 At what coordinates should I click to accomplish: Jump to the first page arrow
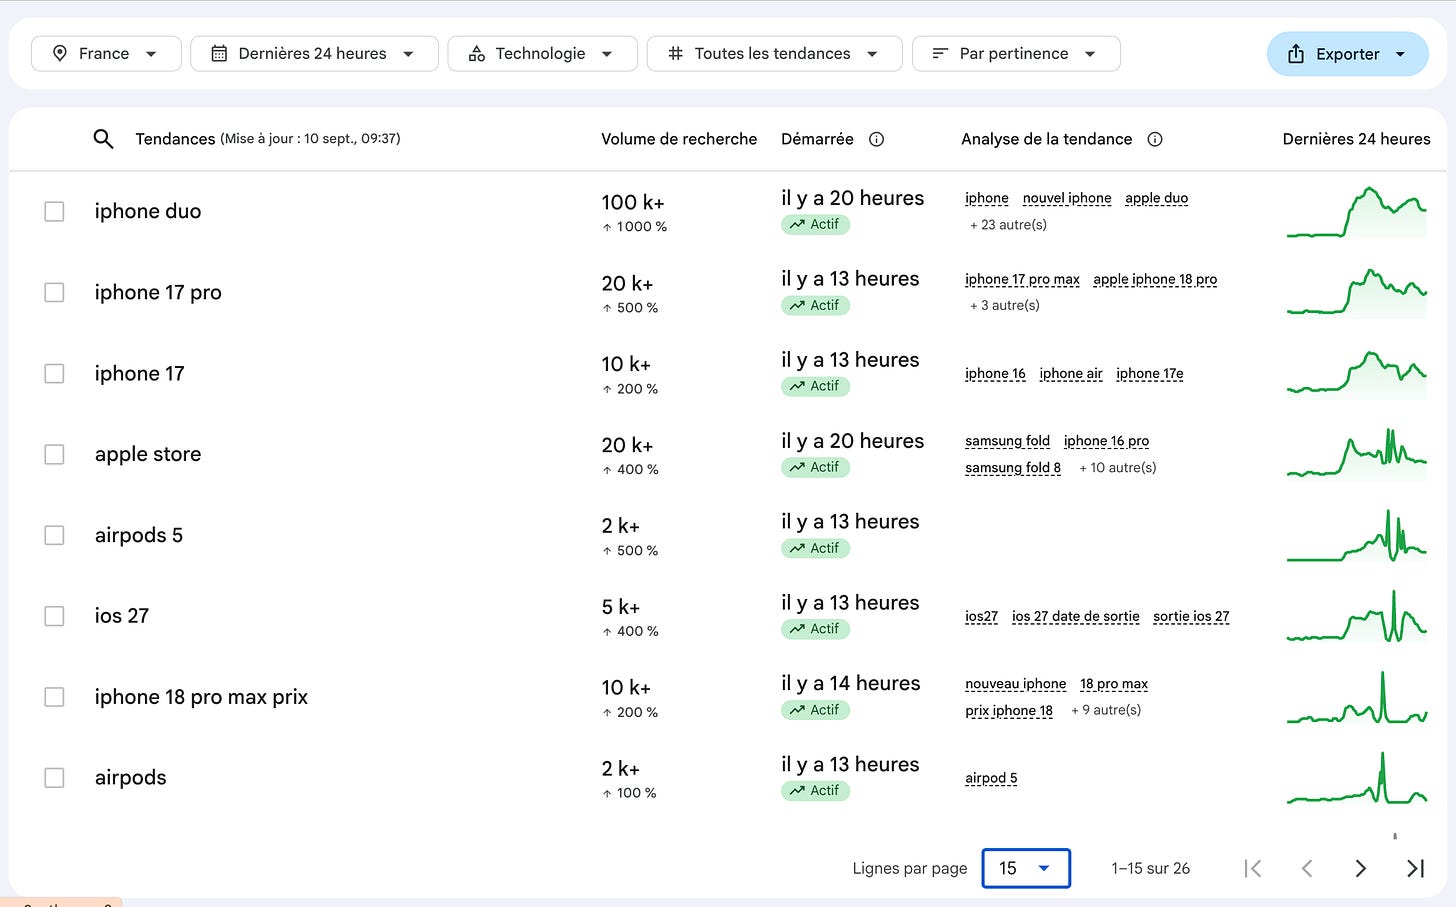pos(1252,868)
